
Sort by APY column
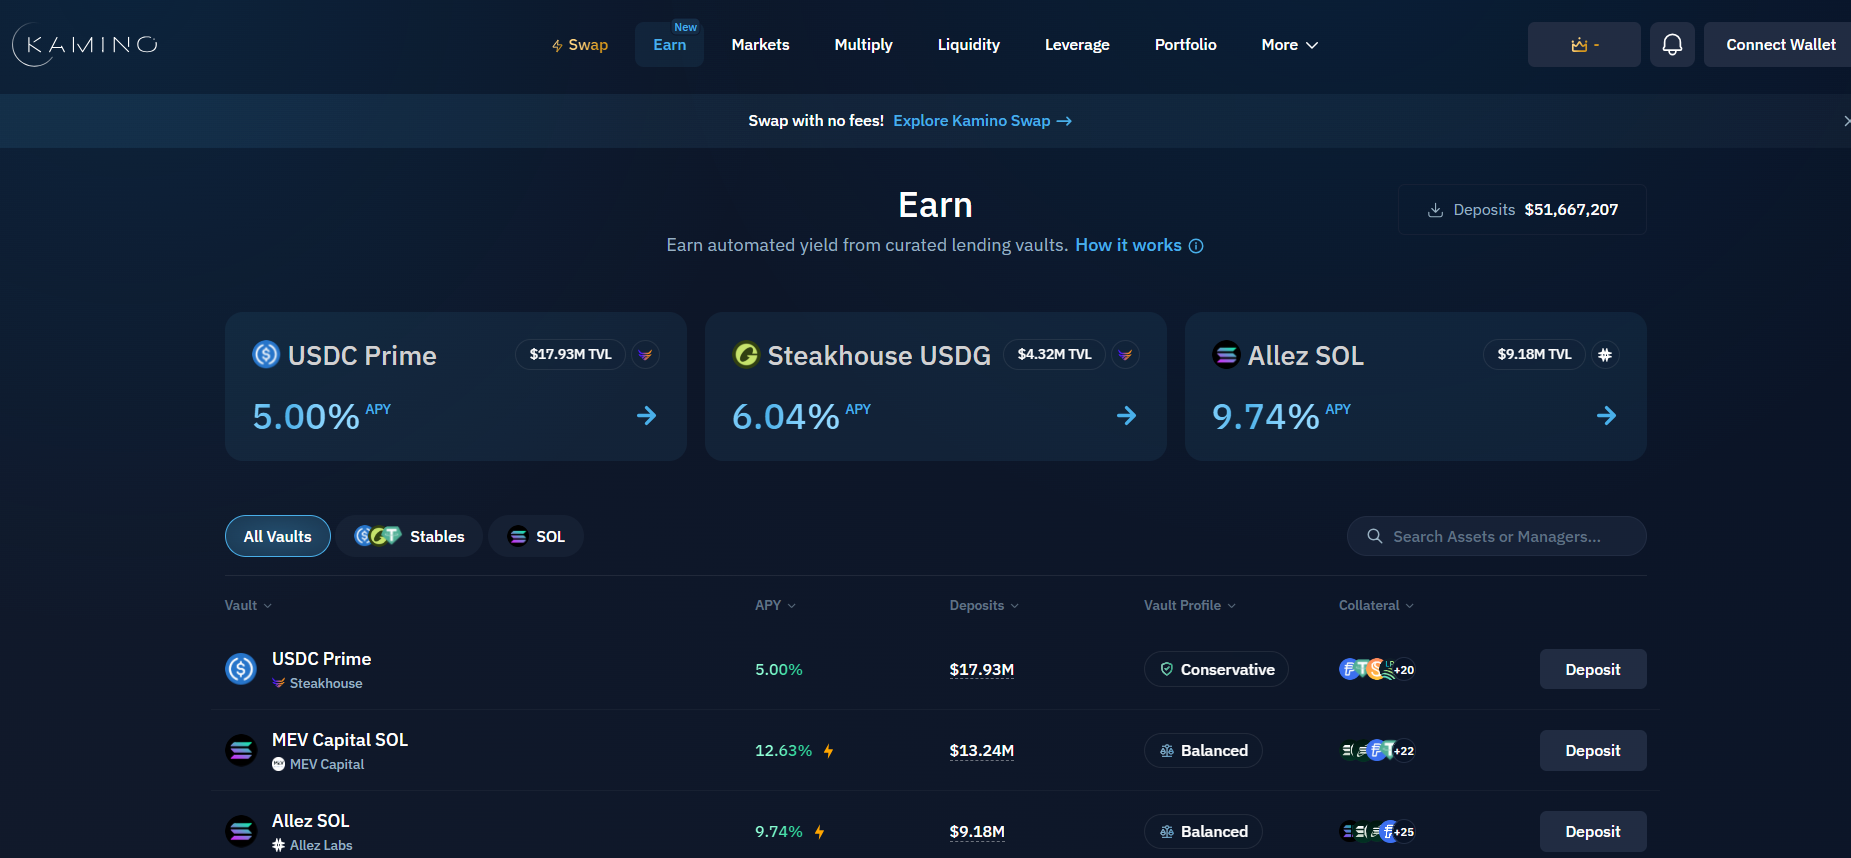[775, 605]
